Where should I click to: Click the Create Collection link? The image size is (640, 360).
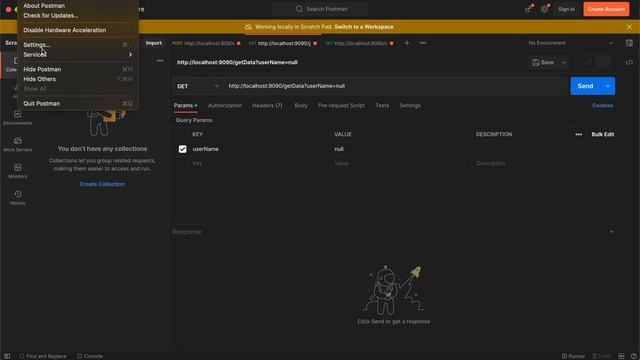click(x=102, y=184)
